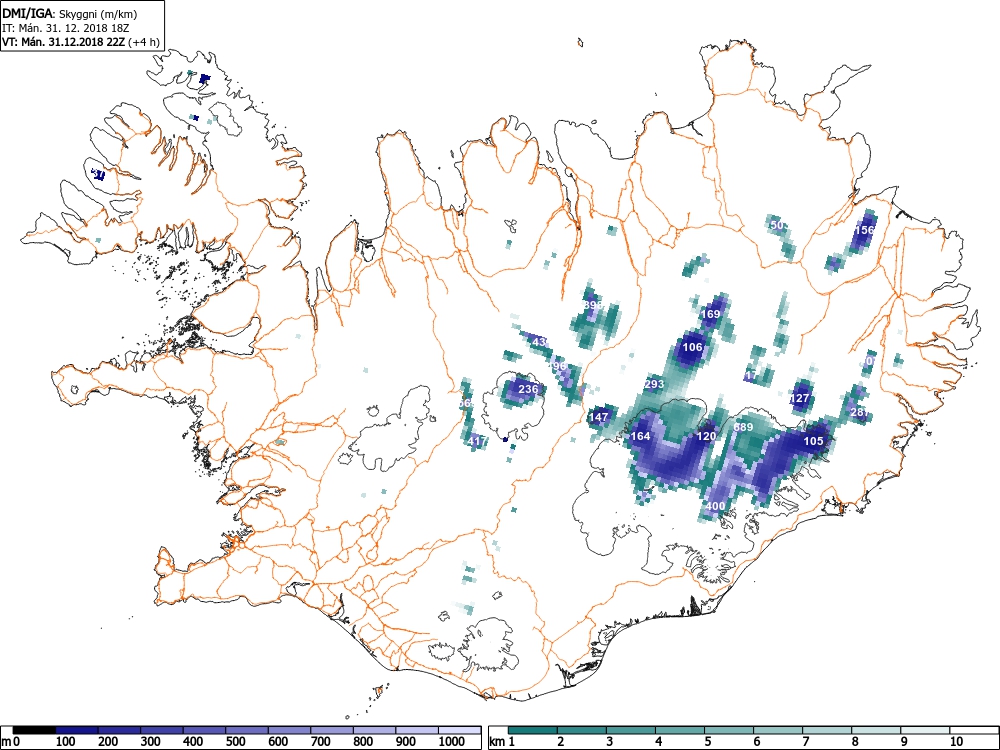This screenshot has width=1000, height=750.
Task: Click the visibility value 156 on the map
Action: pos(864,230)
